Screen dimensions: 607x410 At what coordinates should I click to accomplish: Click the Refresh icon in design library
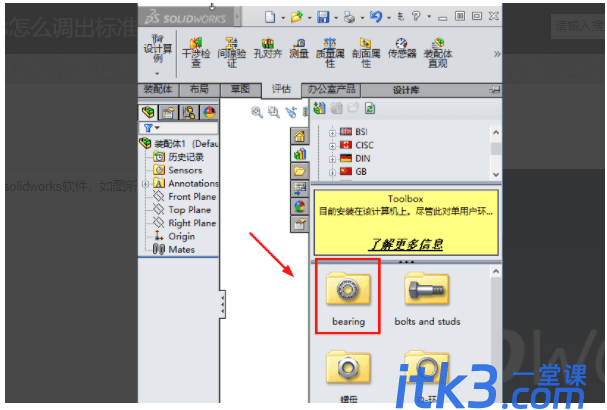pyautogui.click(x=370, y=108)
